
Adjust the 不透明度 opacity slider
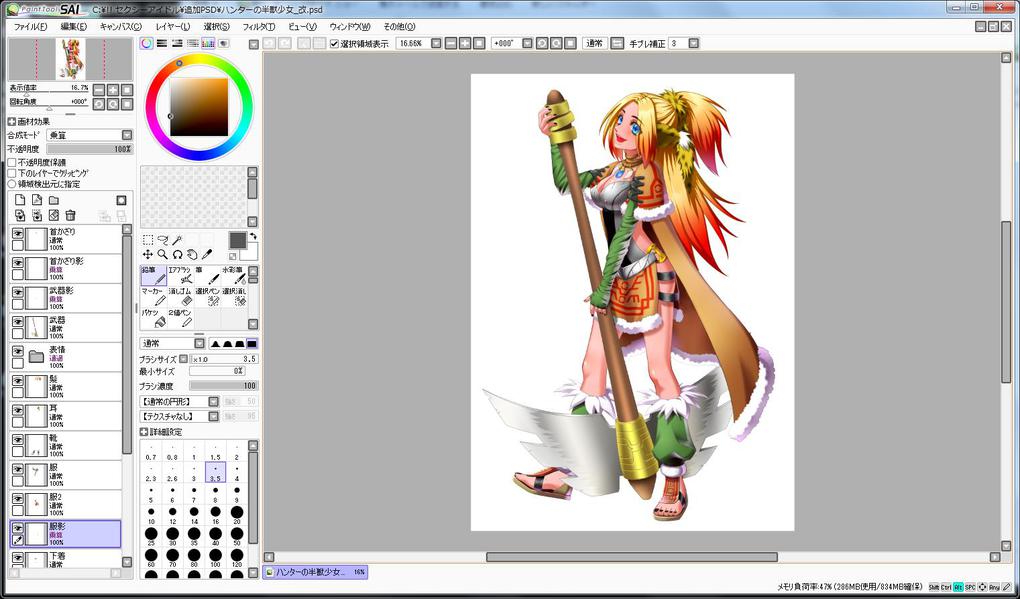(90, 149)
